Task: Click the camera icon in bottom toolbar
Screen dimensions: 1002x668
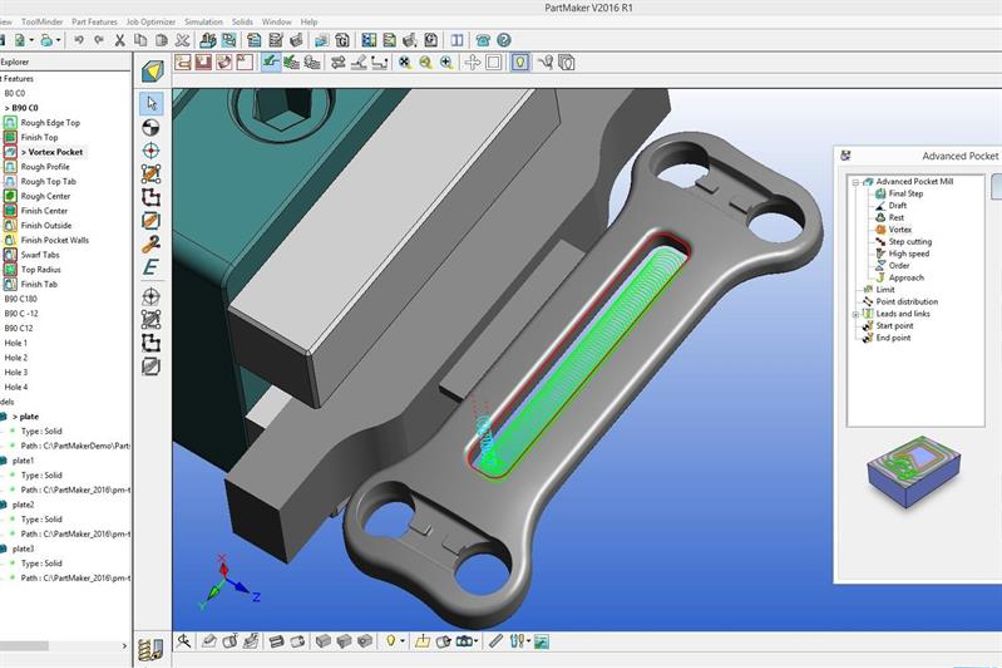Action: pos(465,641)
